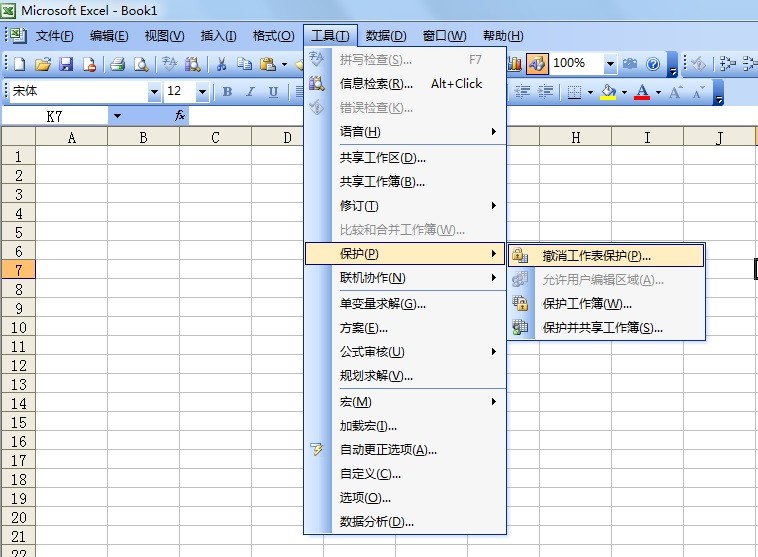Expand the 修订(T) submenu

pyautogui.click(x=405, y=206)
